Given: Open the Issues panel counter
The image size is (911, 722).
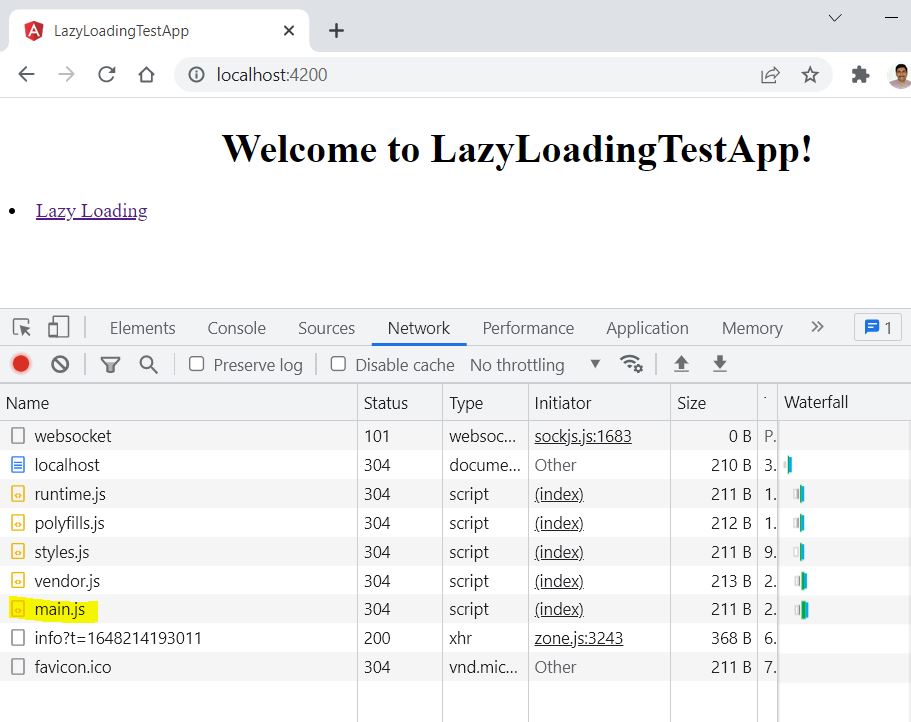Looking at the screenshot, I should coord(876,327).
